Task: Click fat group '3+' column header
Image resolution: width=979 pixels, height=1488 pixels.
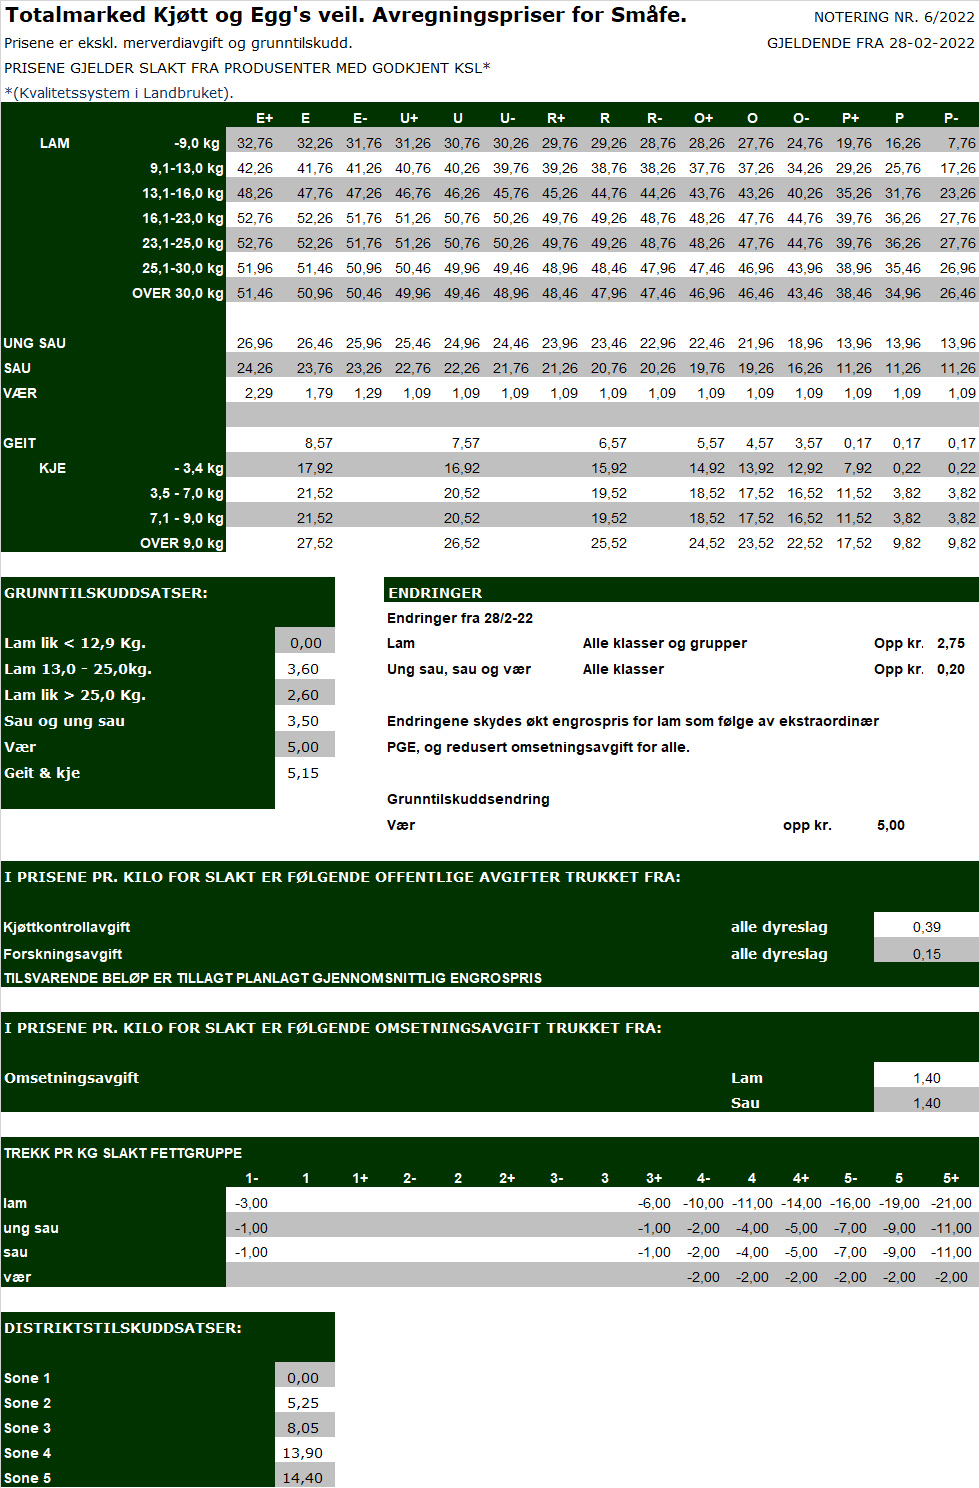Action: coord(654,1178)
